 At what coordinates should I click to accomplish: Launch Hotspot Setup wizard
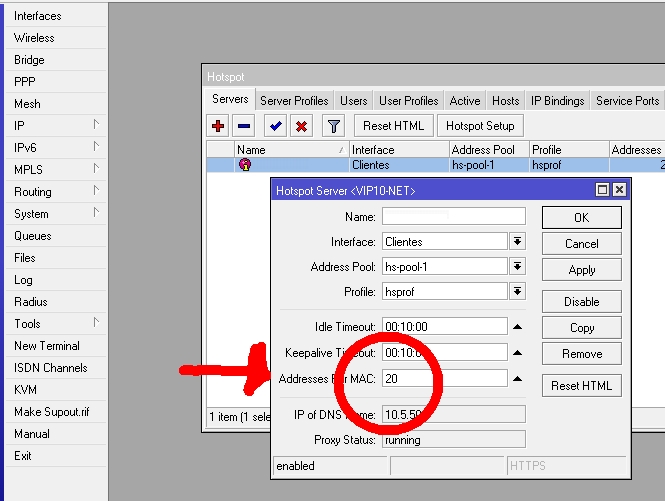[480, 126]
